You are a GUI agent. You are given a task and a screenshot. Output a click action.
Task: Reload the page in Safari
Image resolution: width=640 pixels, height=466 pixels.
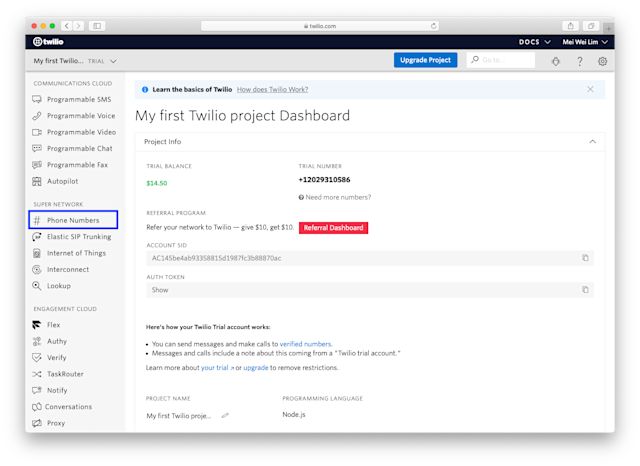tap(433, 26)
